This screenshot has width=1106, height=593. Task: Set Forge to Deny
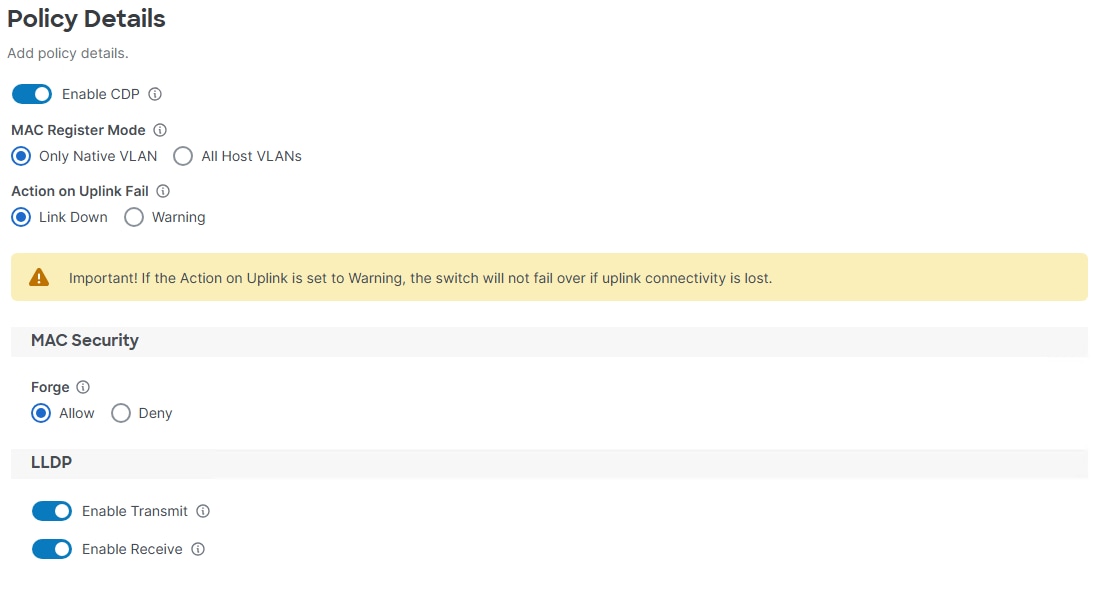coord(121,413)
